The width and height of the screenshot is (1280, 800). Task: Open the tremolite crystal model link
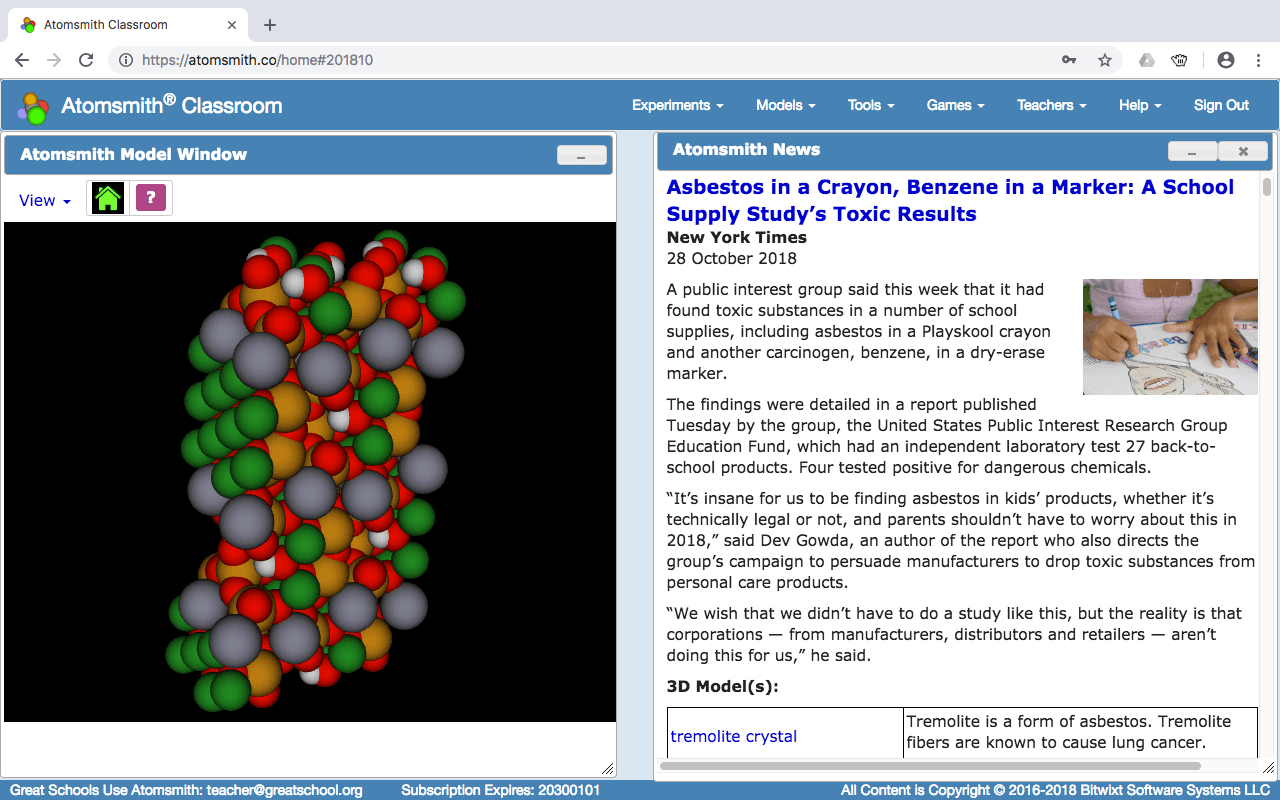(734, 736)
